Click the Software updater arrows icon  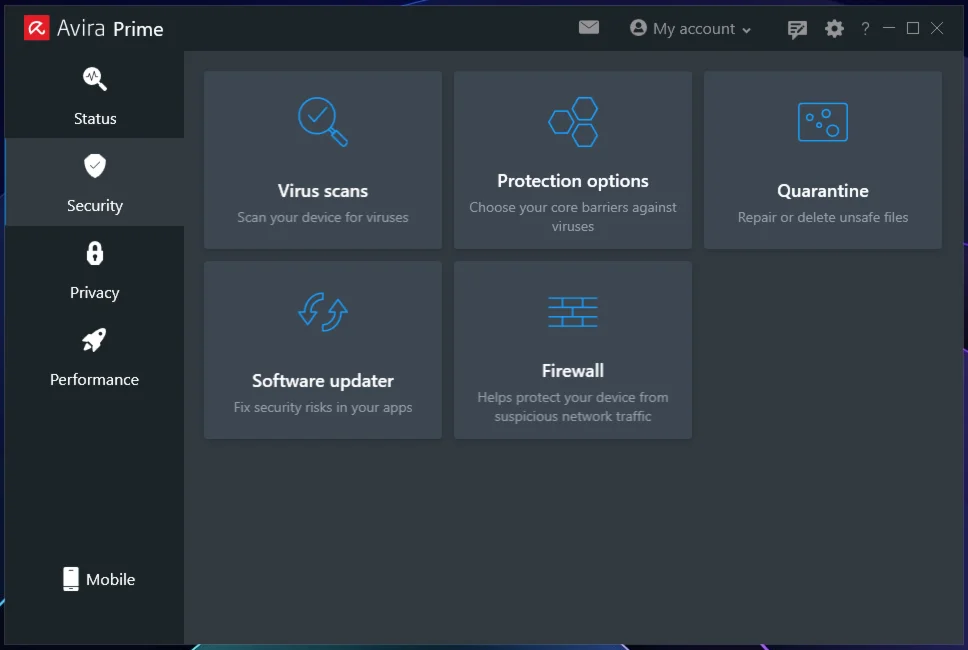click(322, 312)
